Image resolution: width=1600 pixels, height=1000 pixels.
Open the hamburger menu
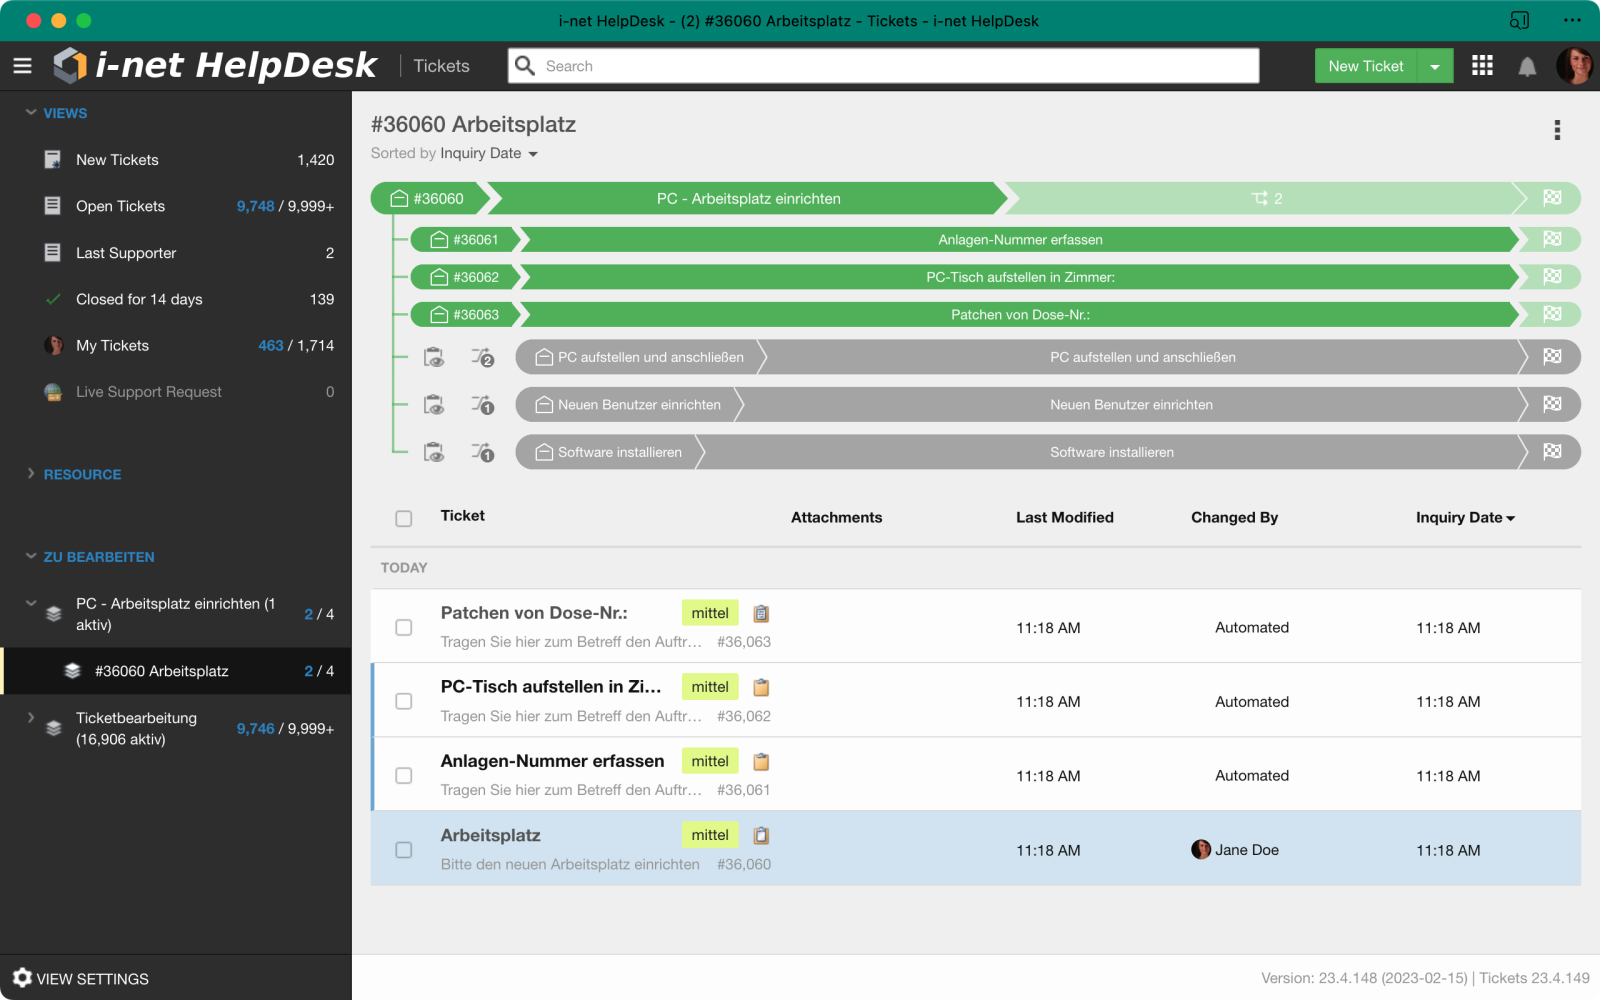tap(22, 66)
